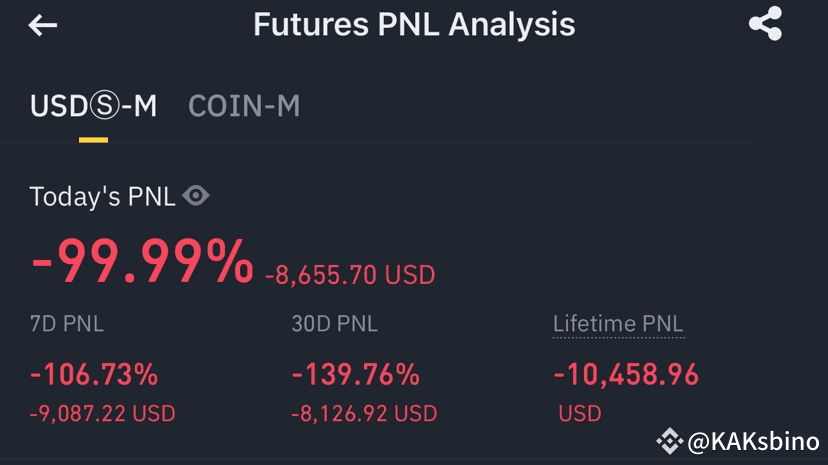The height and width of the screenshot is (465, 828).
Task: Tap the -106.73% seven-day percentage
Action: (x=94, y=374)
